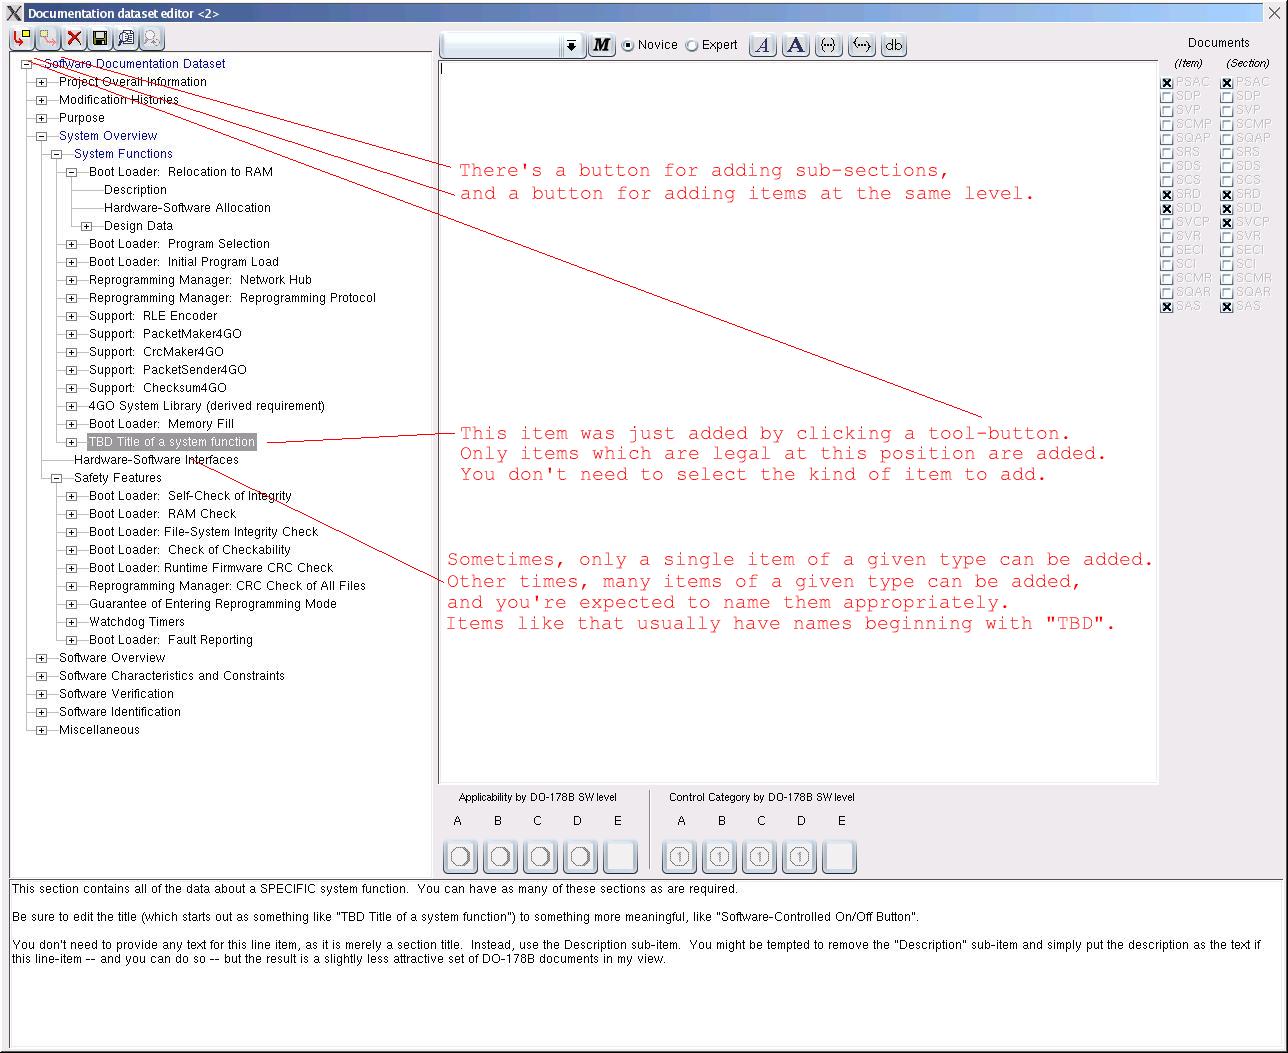1288x1053 pixels.
Task: Click the add same-level item button
Action: pos(48,39)
